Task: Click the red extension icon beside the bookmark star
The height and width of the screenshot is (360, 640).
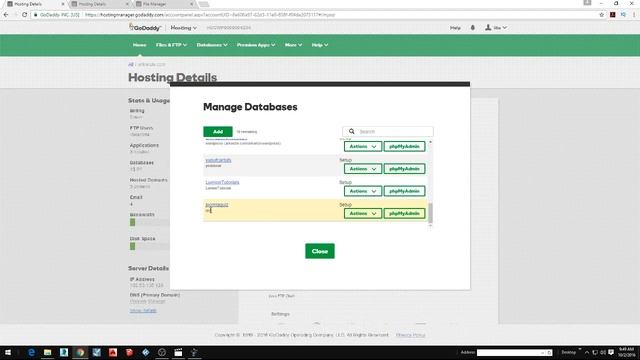Action: [x=612, y=15]
